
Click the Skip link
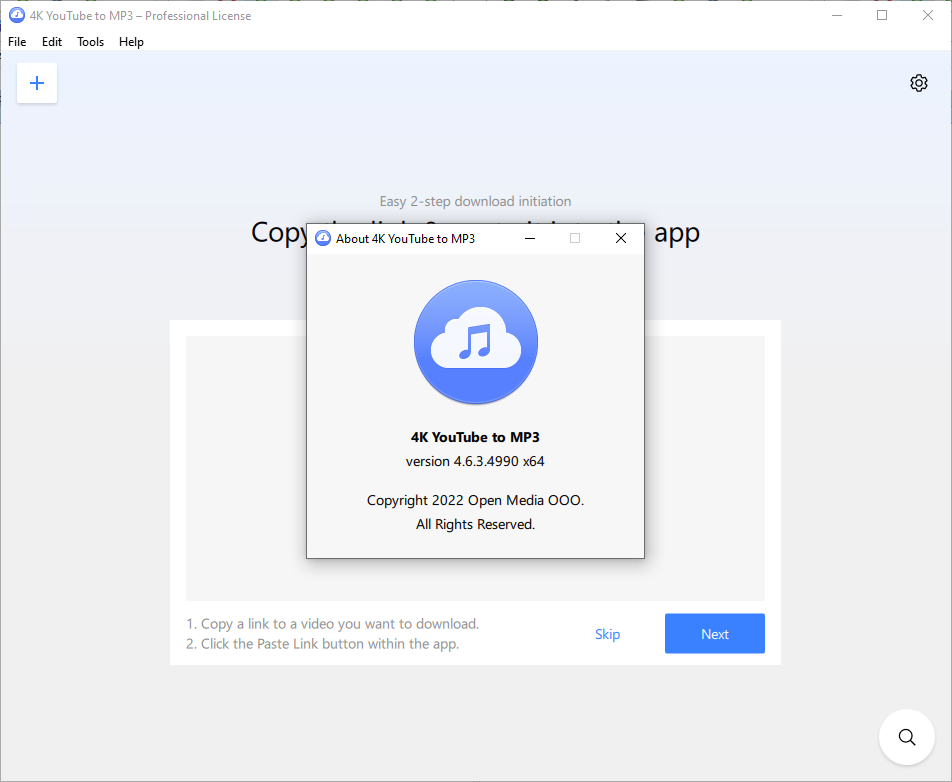607,634
